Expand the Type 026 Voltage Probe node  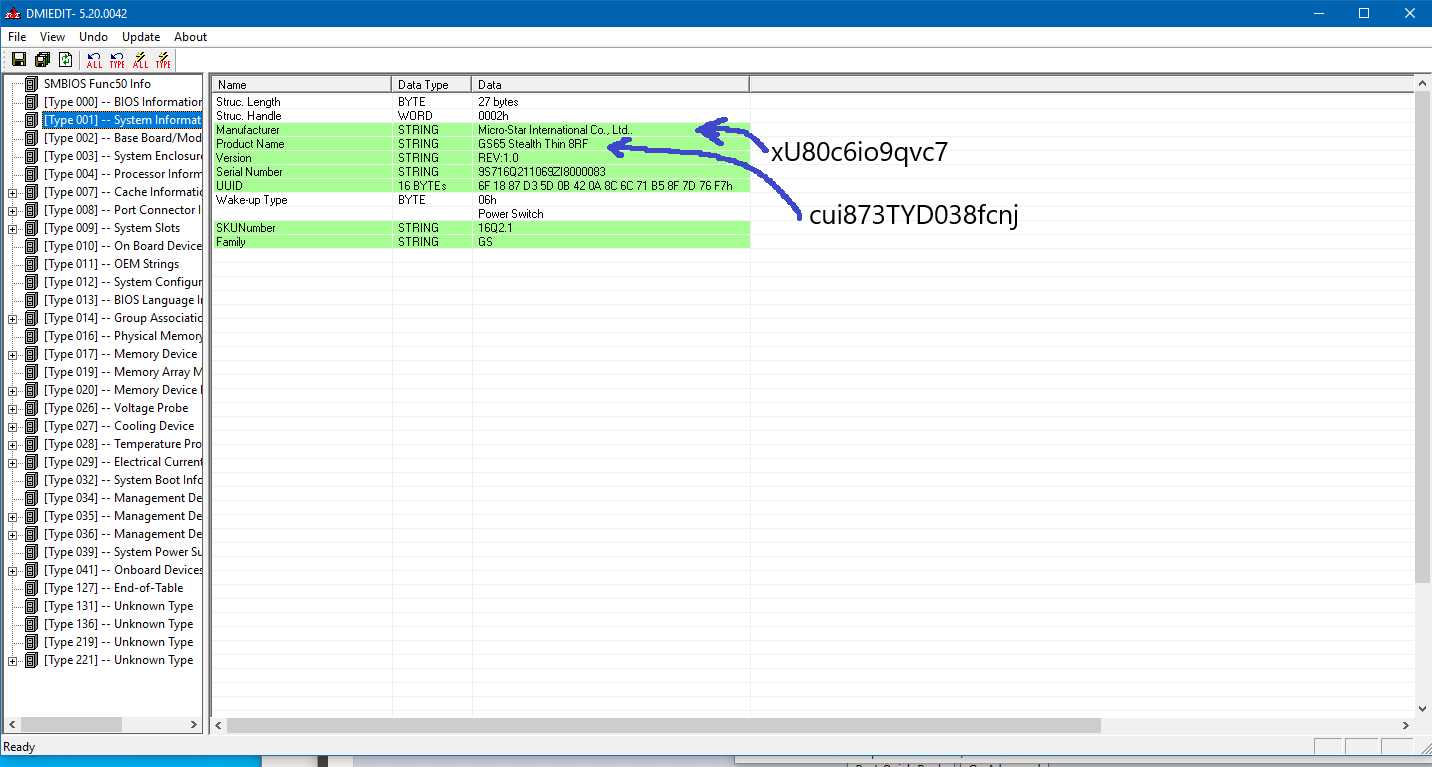[x=12, y=408]
